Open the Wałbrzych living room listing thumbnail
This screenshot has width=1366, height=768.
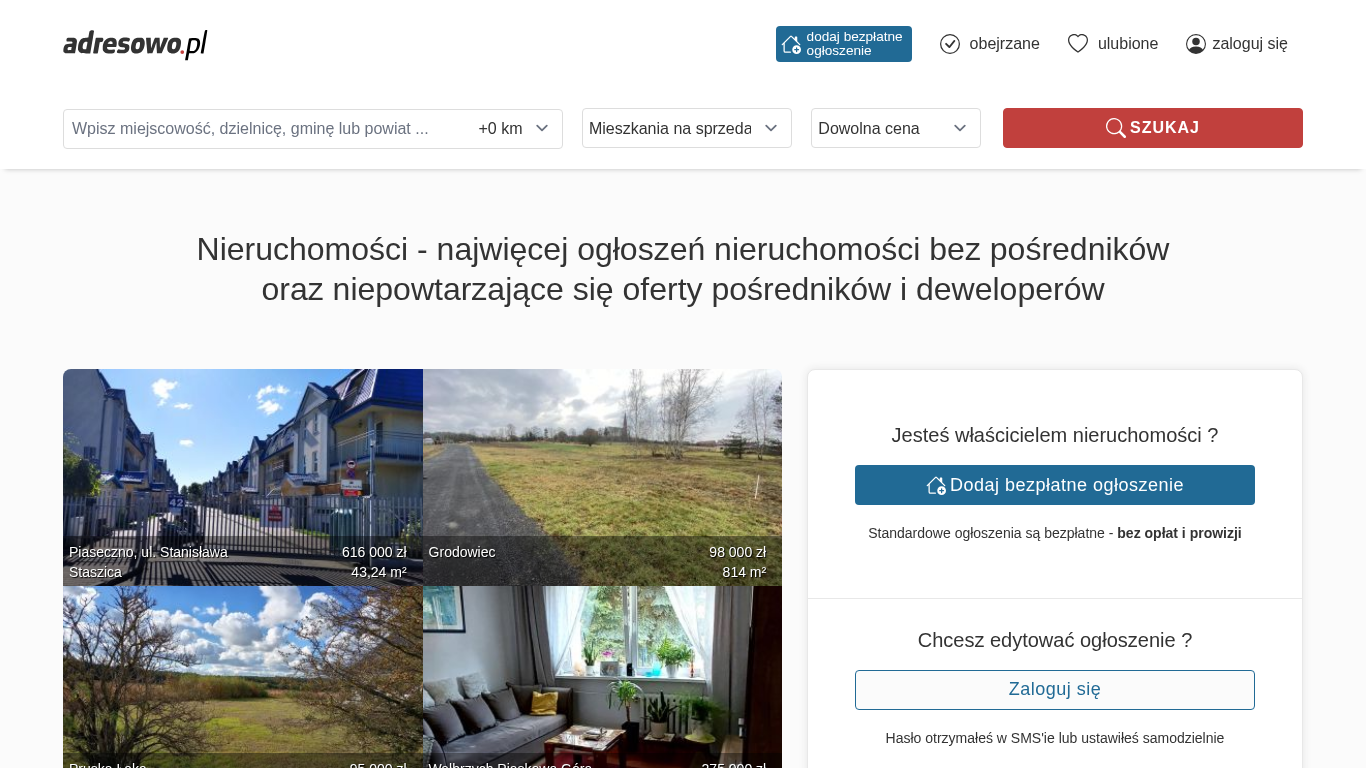(x=602, y=677)
